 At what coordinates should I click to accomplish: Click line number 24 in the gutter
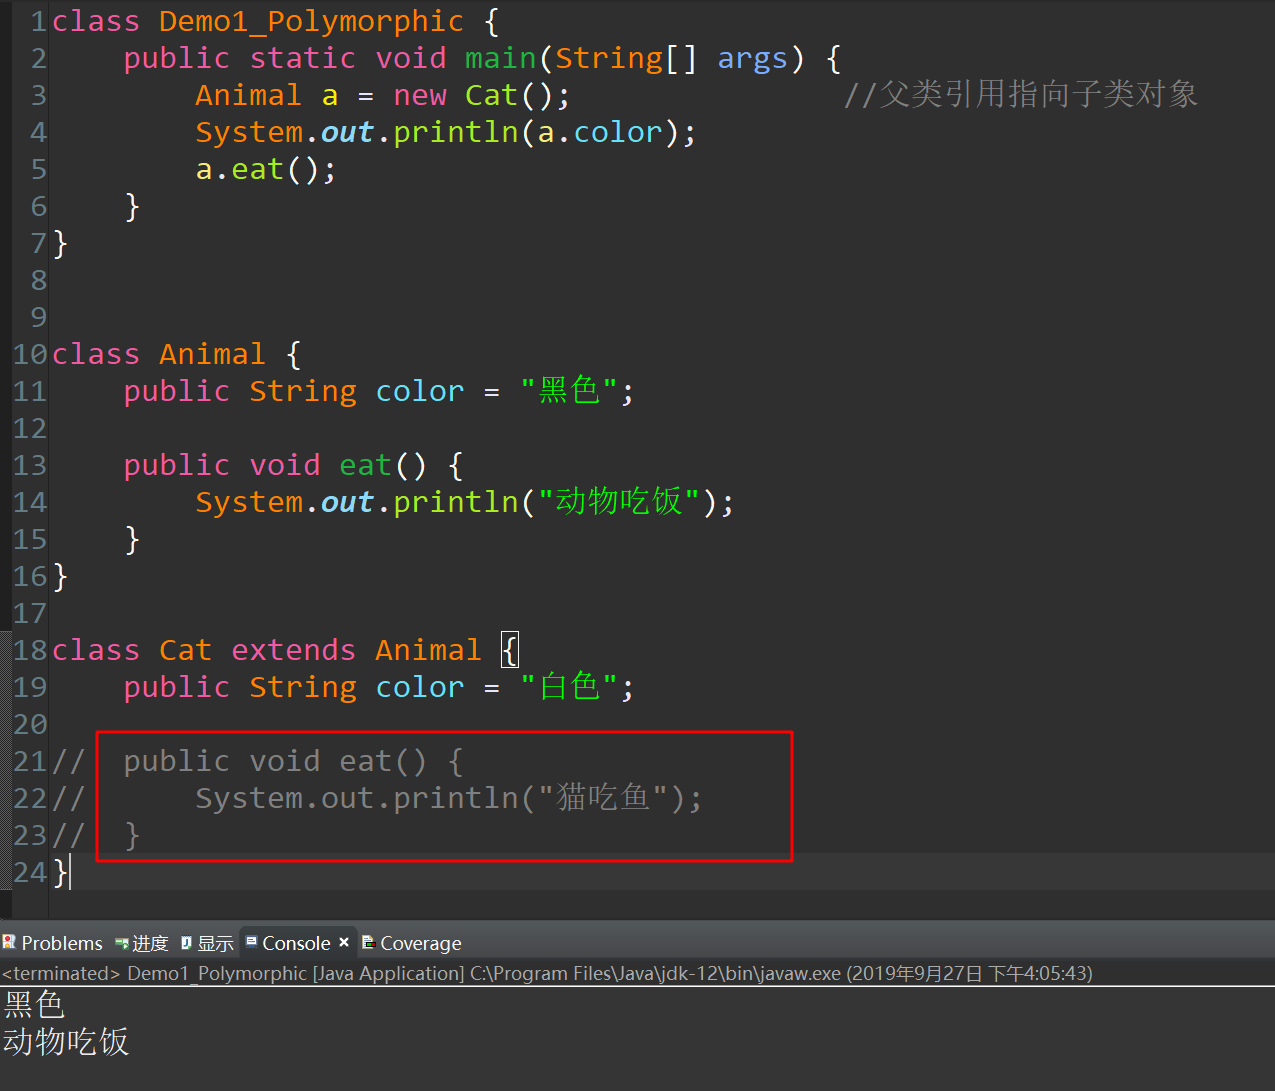(30, 872)
